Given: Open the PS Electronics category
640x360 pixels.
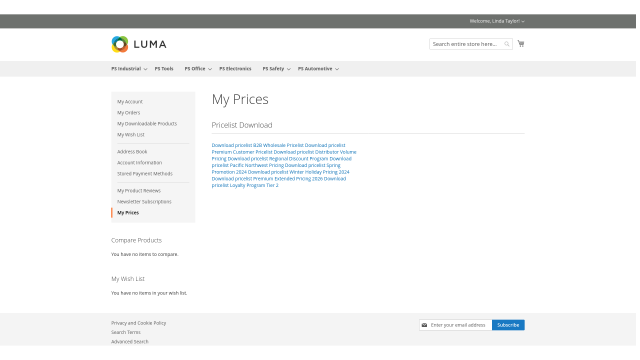Looking at the screenshot, I should coord(235,69).
